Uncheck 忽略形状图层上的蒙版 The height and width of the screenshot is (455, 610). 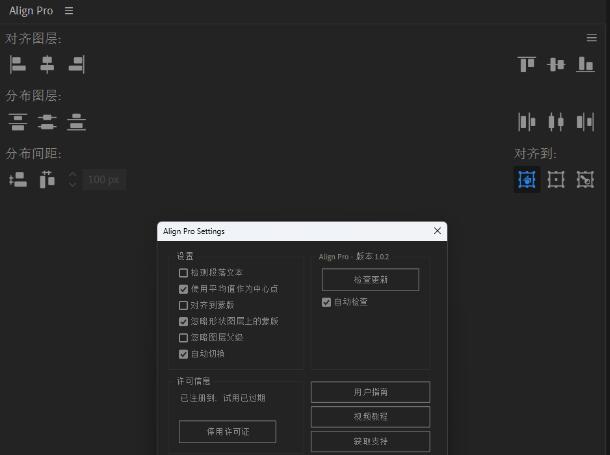pos(183,321)
